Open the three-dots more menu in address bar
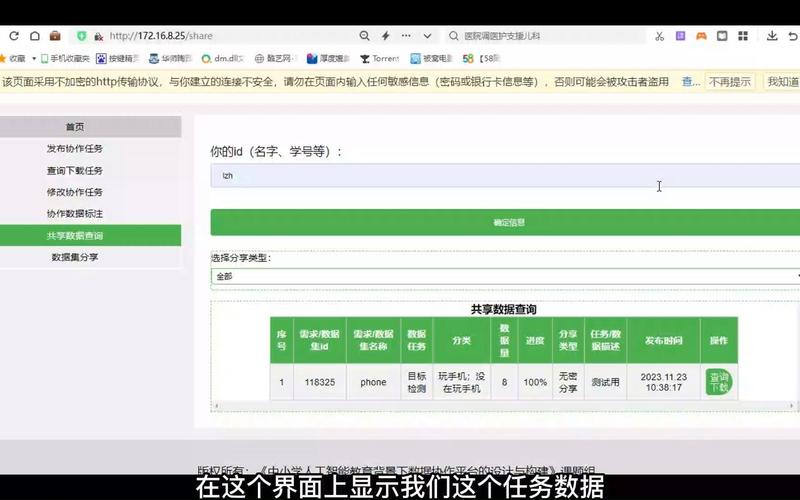Image resolution: width=800 pixels, height=500 pixels. point(406,36)
